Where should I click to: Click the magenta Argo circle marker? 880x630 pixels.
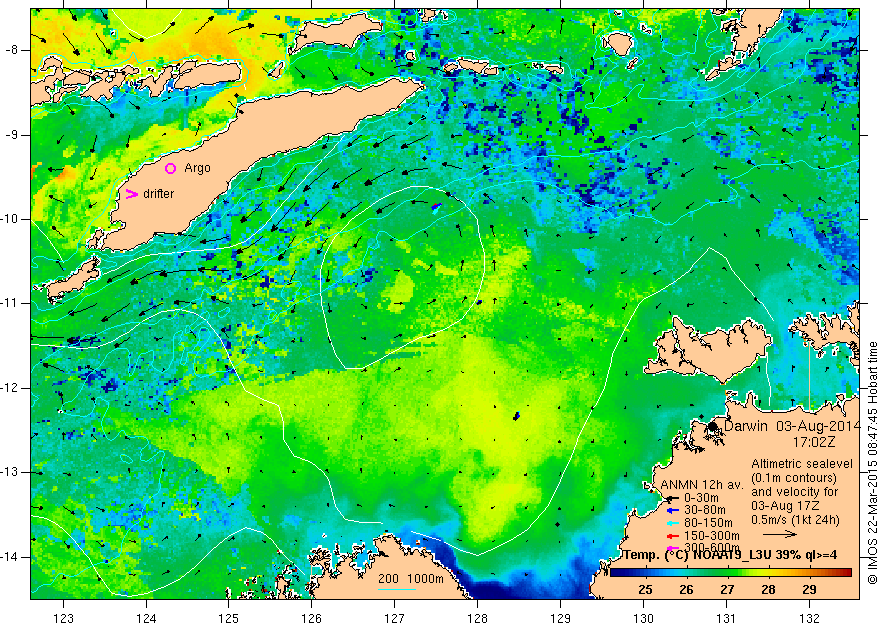171,168
